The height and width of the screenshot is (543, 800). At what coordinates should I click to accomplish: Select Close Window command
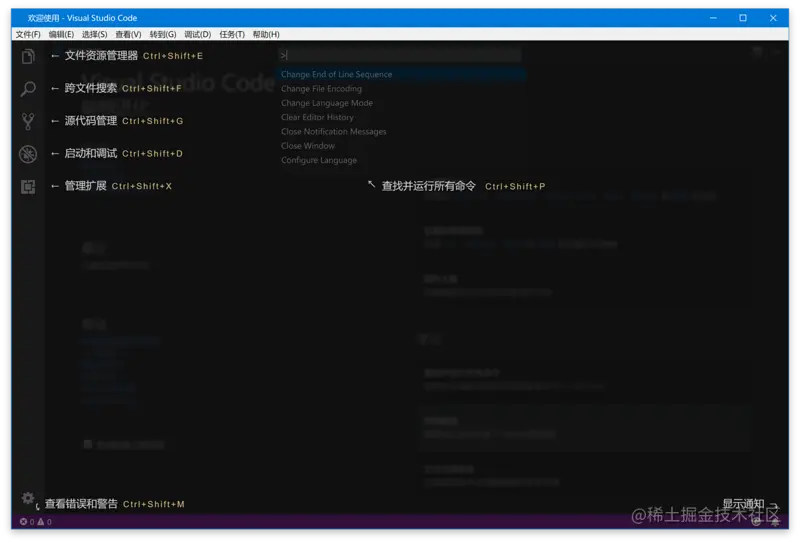pyautogui.click(x=401, y=146)
